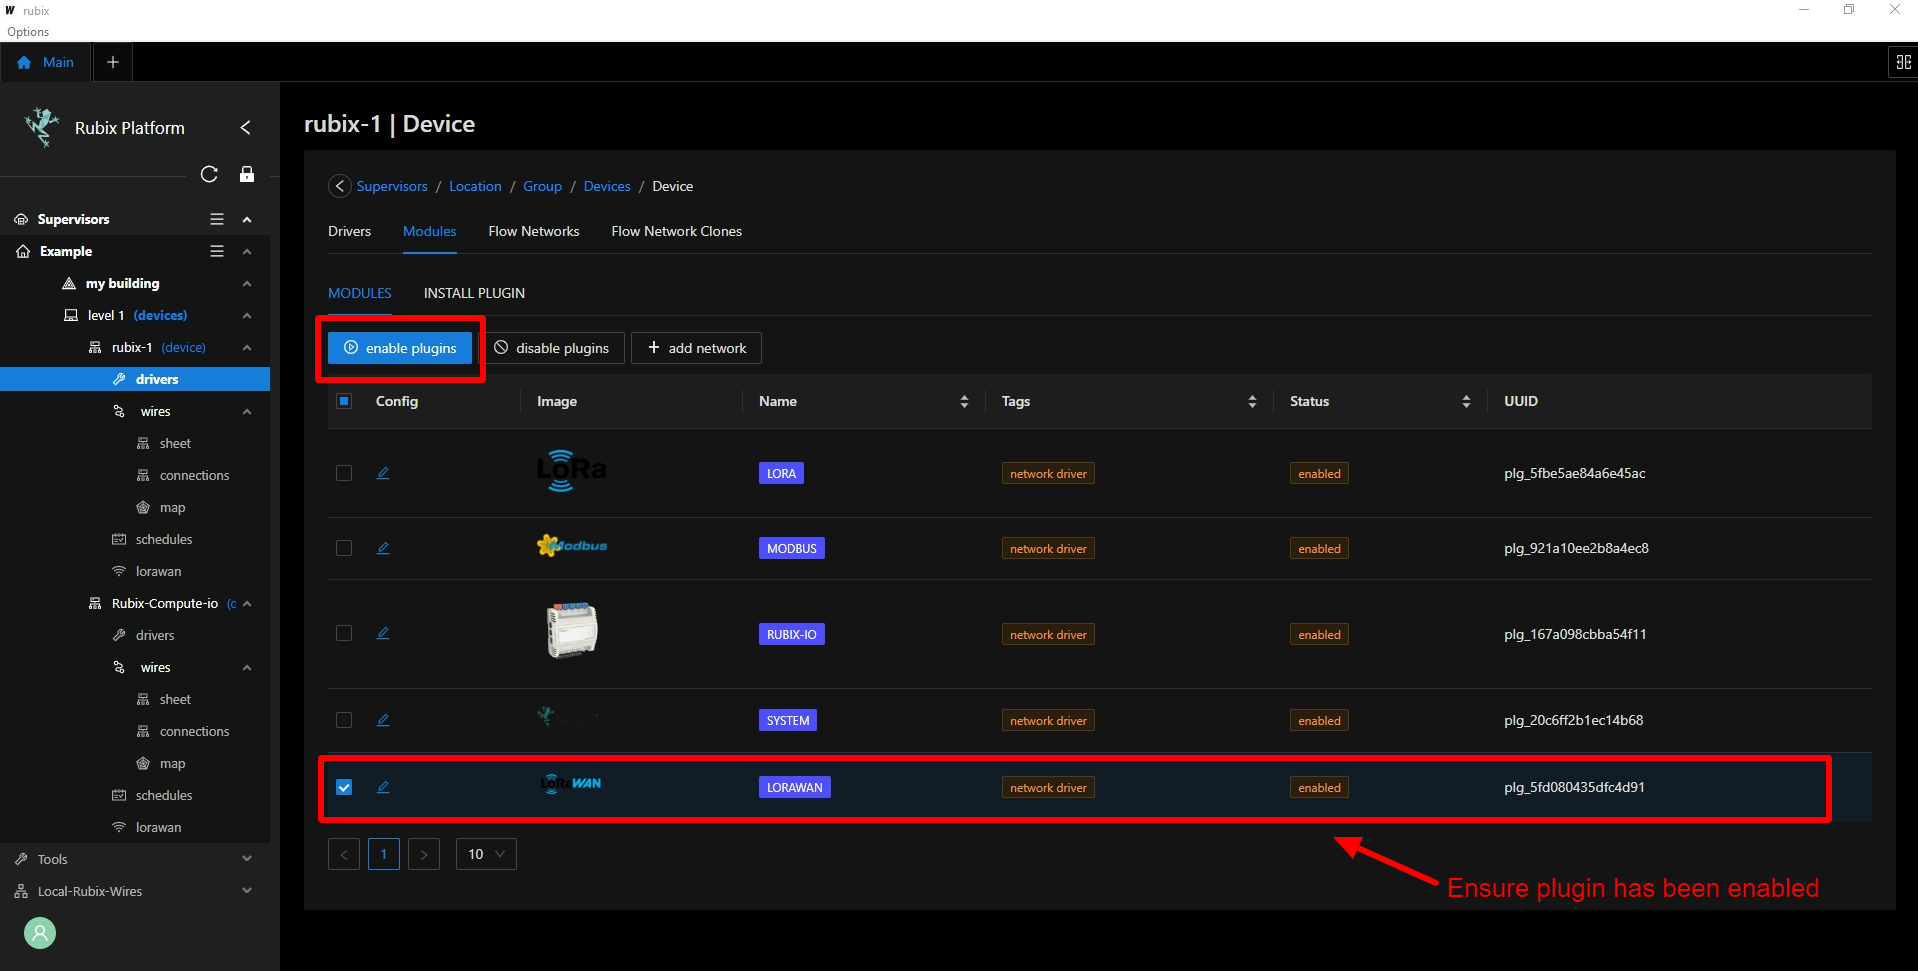1918x971 pixels.
Task: Collapse the Supervisors tree section
Action: click(247, 219)
